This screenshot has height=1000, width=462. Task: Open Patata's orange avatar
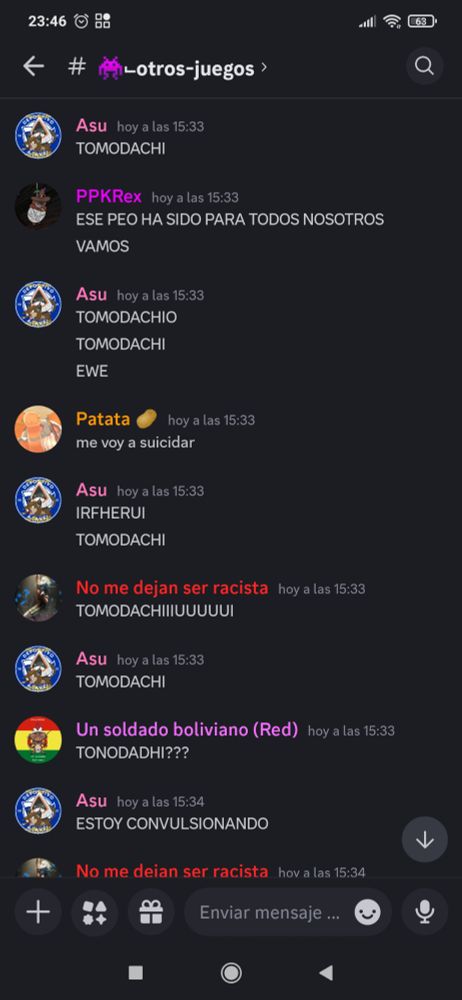pos(38,429)
